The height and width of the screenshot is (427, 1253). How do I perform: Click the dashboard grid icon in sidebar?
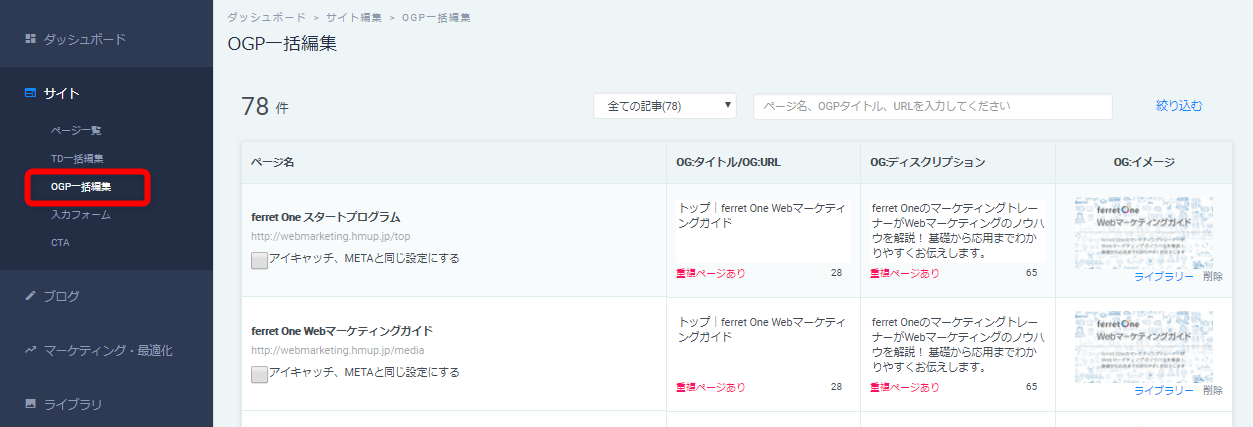(x=30, y=39)
